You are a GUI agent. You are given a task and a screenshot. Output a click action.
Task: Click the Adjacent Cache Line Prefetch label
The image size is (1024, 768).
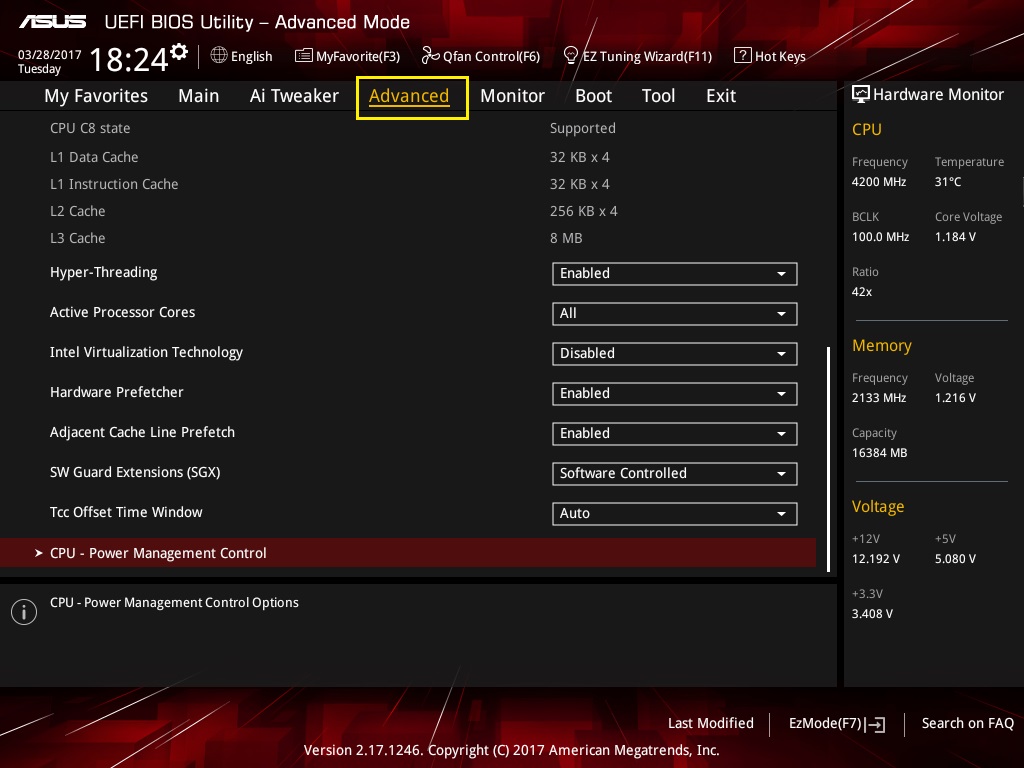coord(142,432)
